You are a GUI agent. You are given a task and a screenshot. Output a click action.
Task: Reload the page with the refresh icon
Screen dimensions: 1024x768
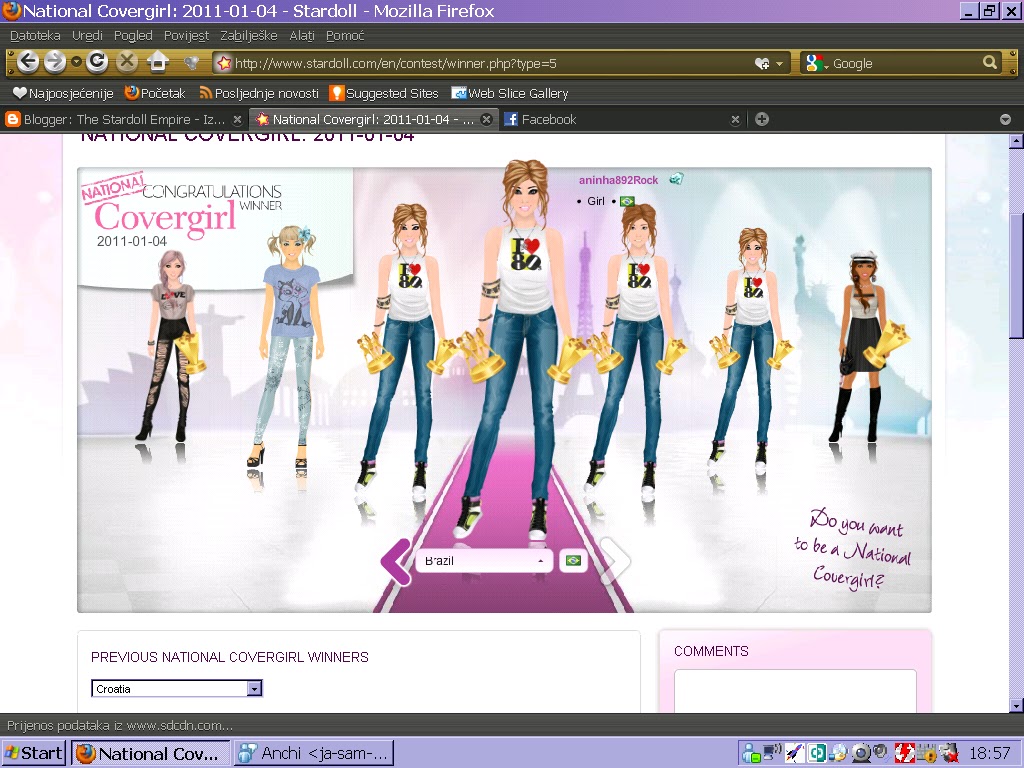coord(97,62)
